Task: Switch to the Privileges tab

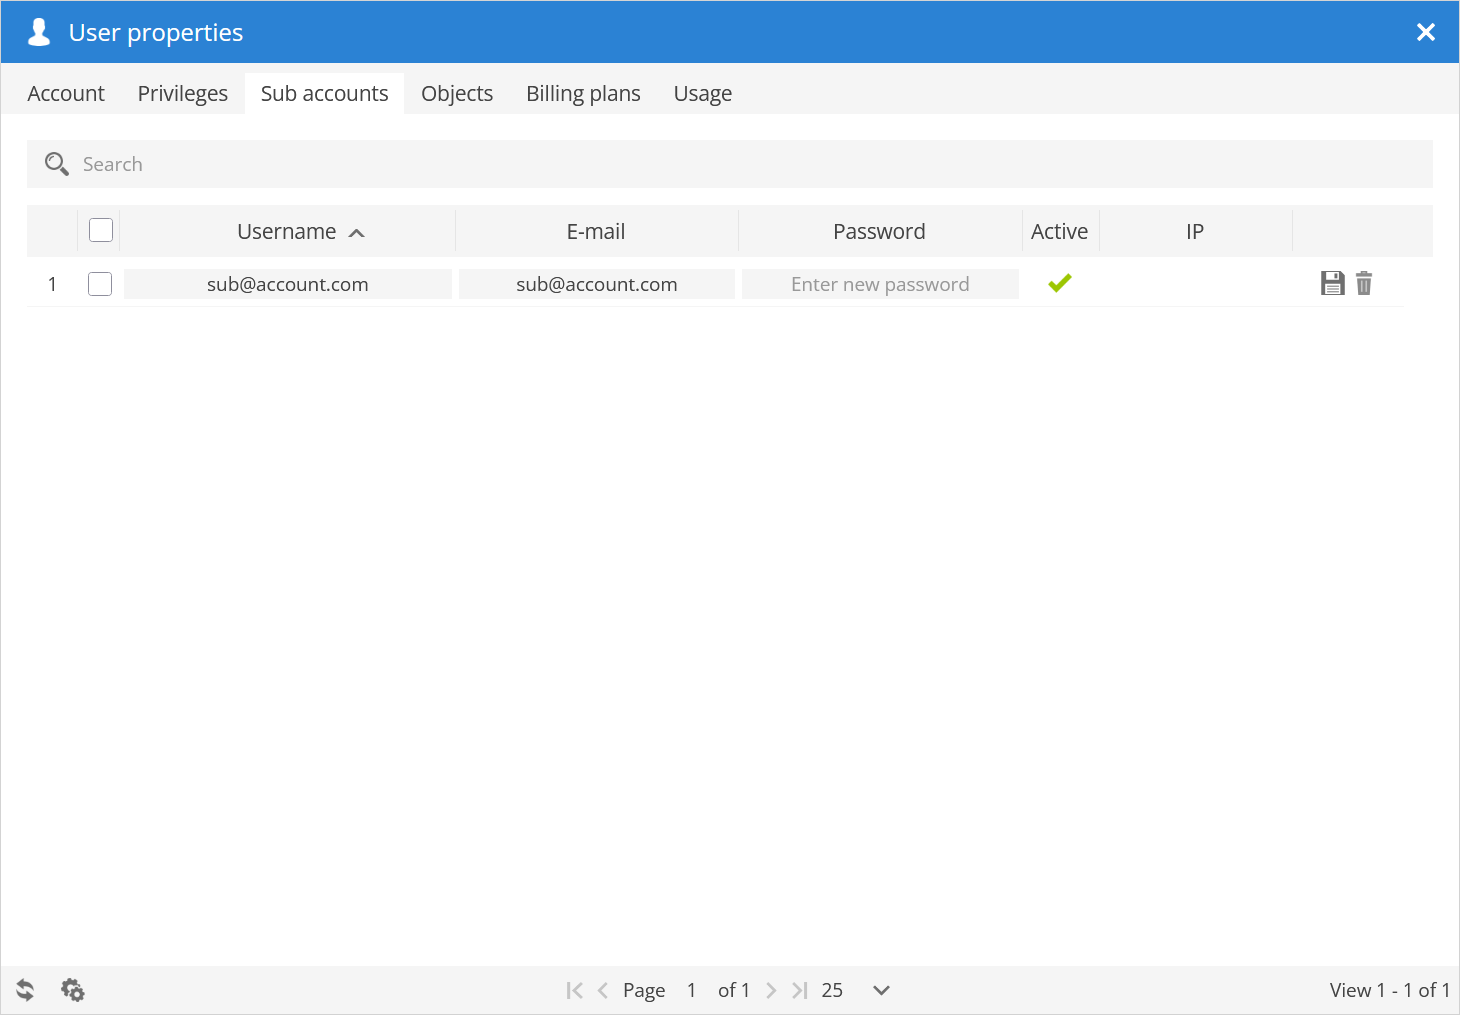Action: [x=183, y=94]
